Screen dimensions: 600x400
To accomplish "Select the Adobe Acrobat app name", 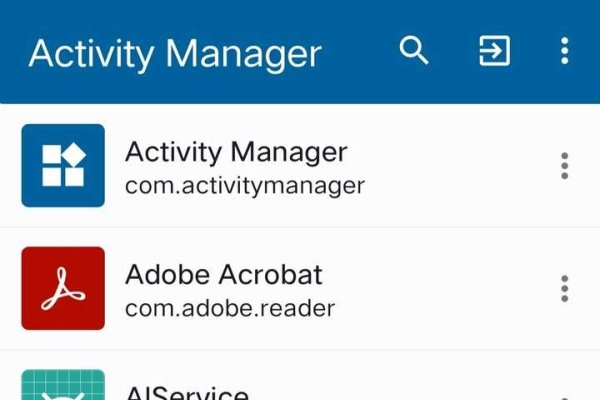I will 224,275.
